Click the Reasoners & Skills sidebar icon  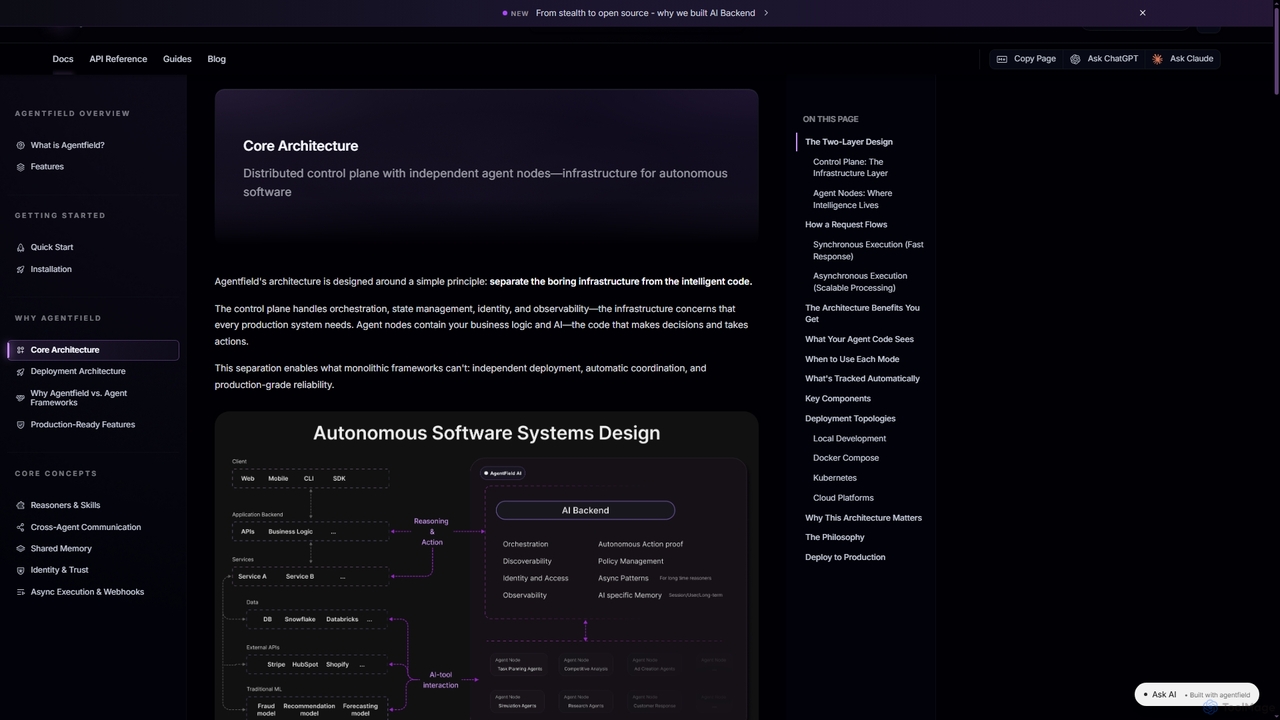coord(21,505)
